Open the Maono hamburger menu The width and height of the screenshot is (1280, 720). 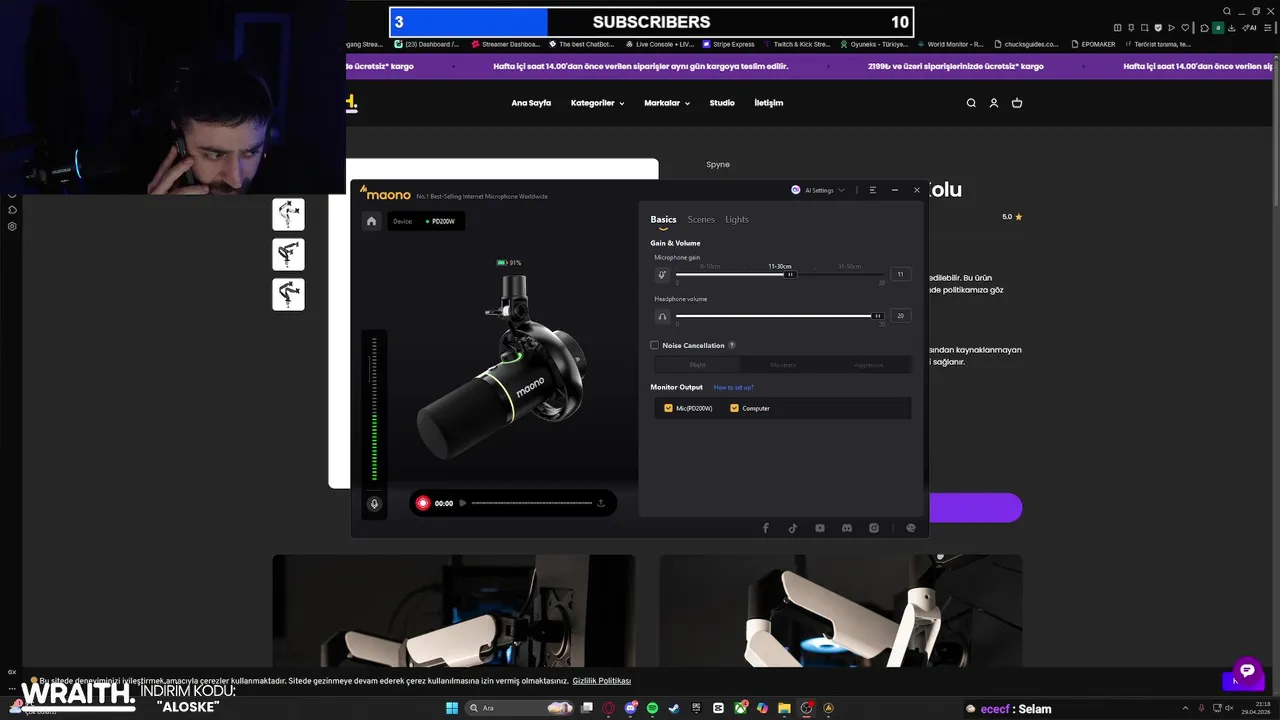coord(873,190)
